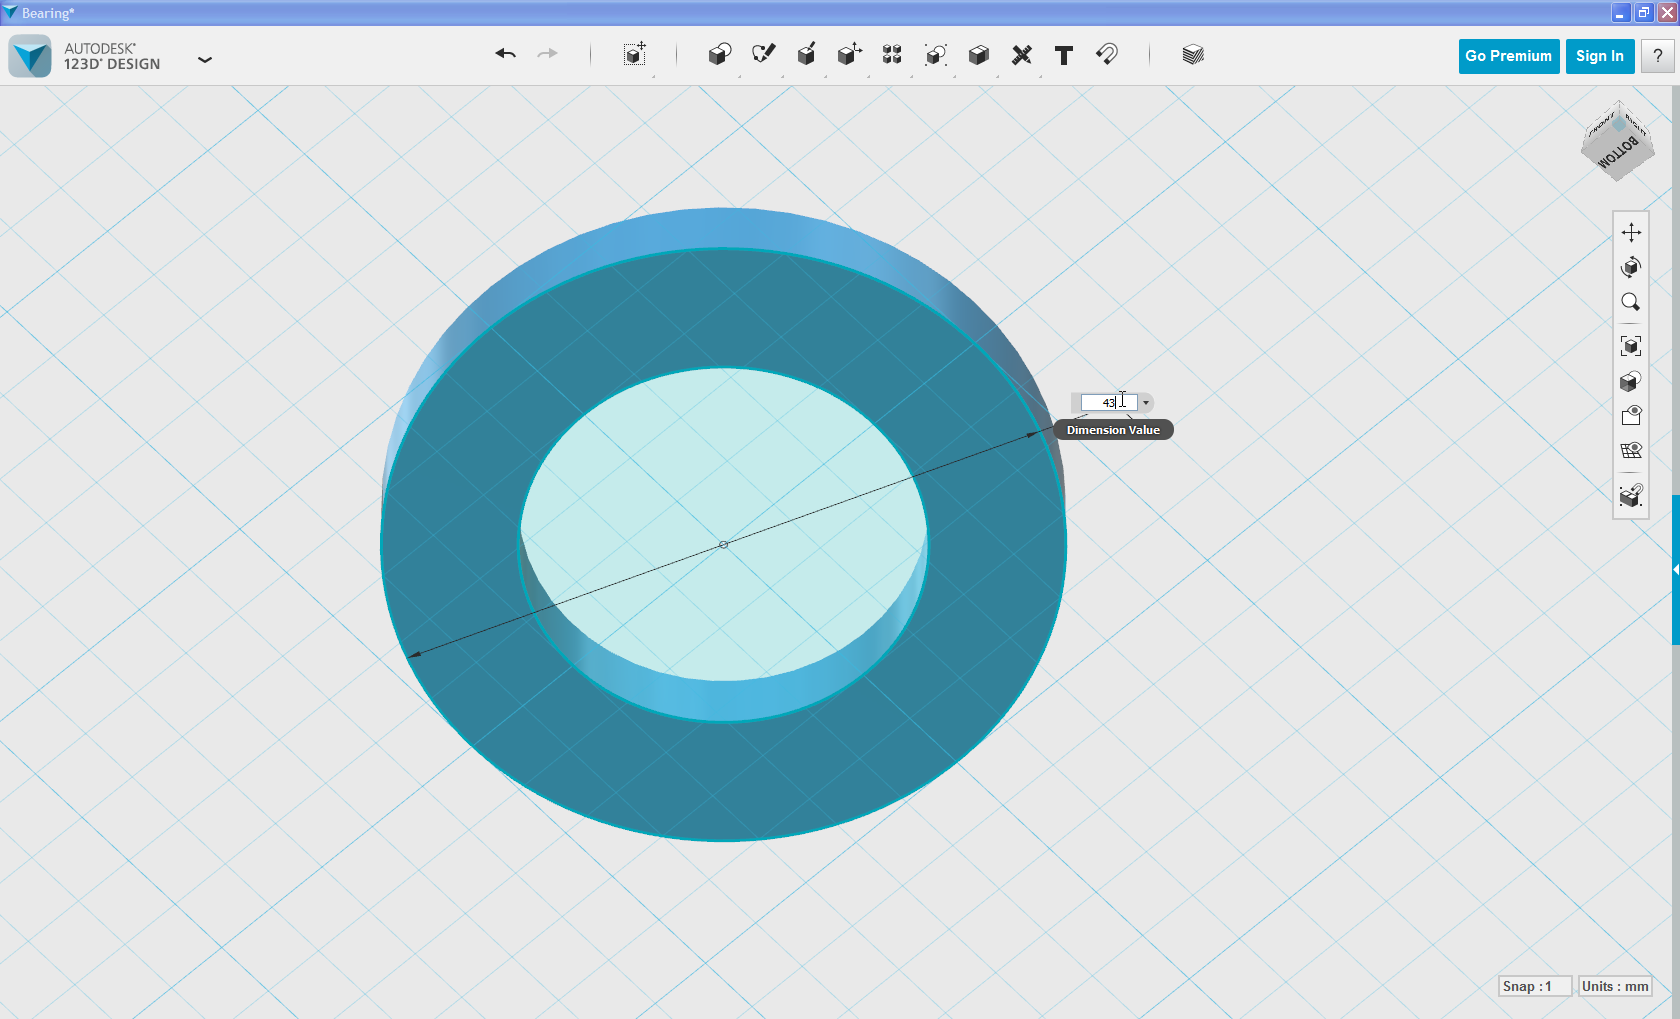Click the Fit view icon
This screenshot has height=1019, width=1680.
1631,346
